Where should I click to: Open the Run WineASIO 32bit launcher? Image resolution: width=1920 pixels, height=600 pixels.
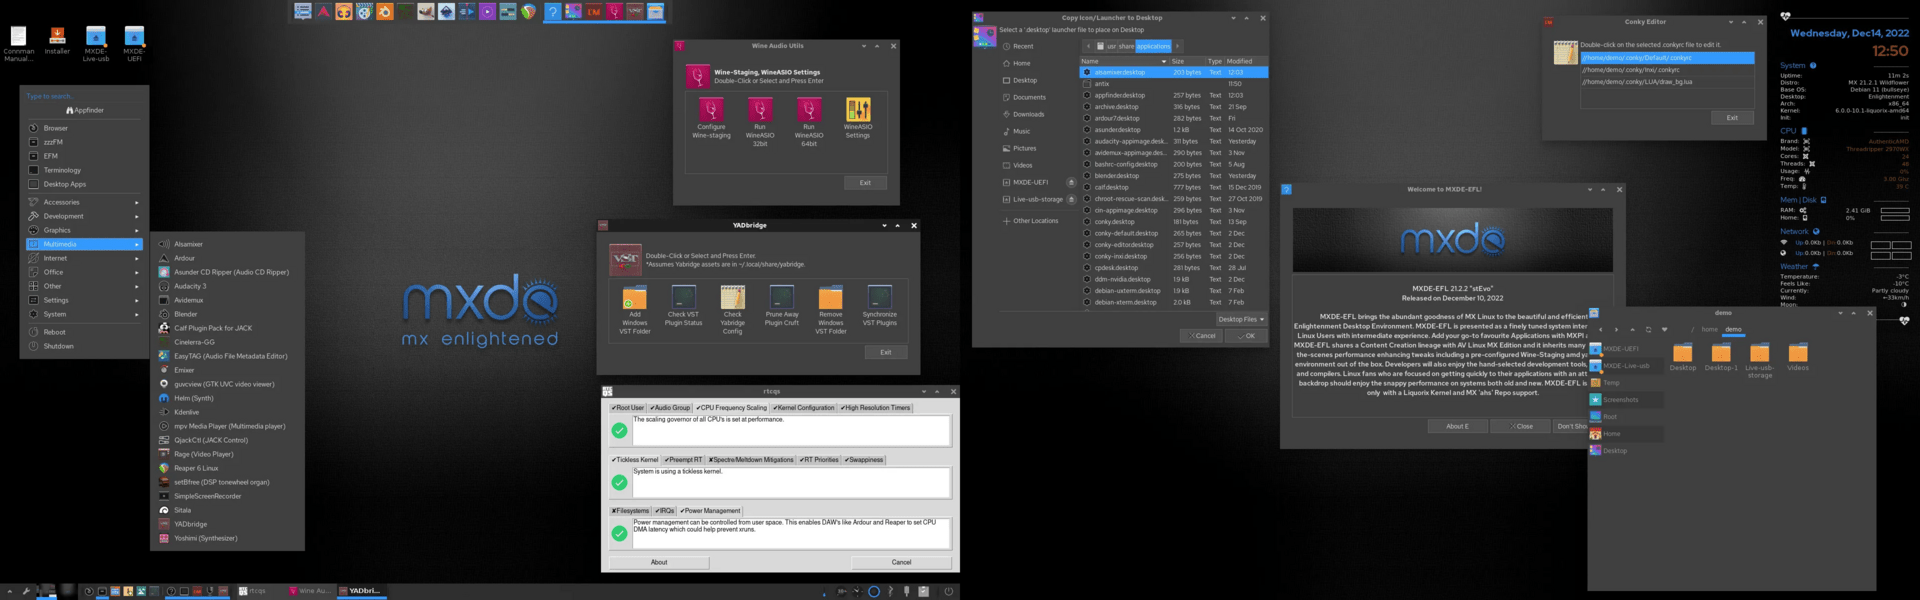click(759, 110)
